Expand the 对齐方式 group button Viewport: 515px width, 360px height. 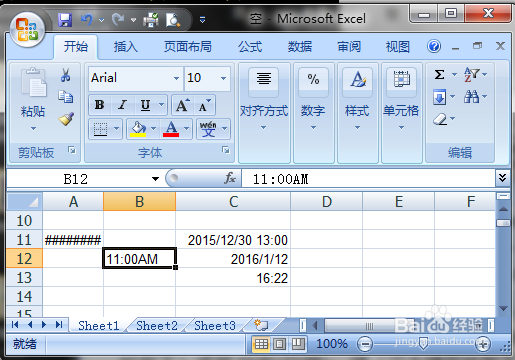264,113
